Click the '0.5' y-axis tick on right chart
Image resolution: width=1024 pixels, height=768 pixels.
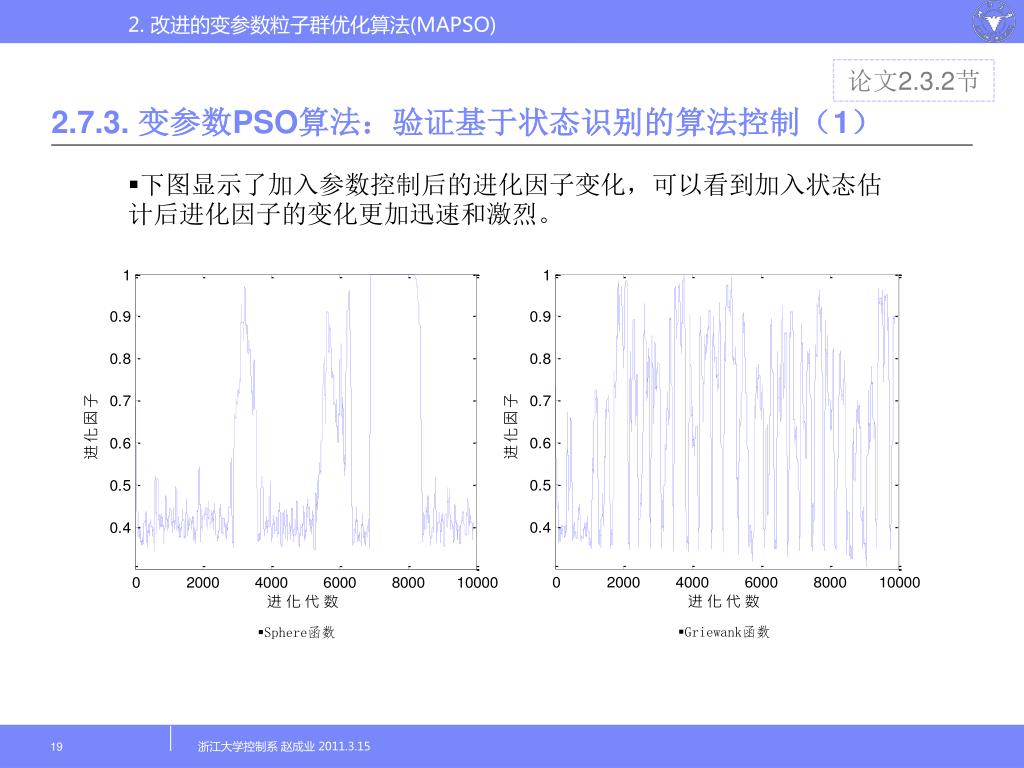click(540, 485)
